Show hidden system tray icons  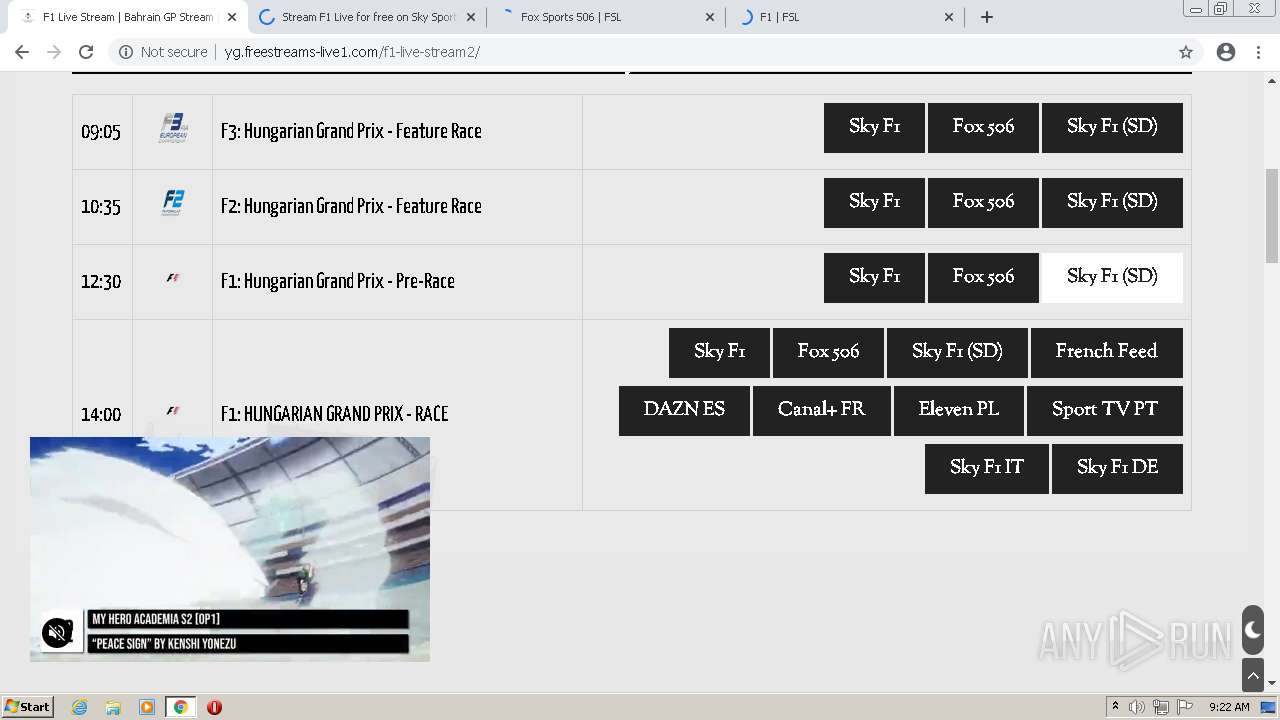tap(1115, 707)
